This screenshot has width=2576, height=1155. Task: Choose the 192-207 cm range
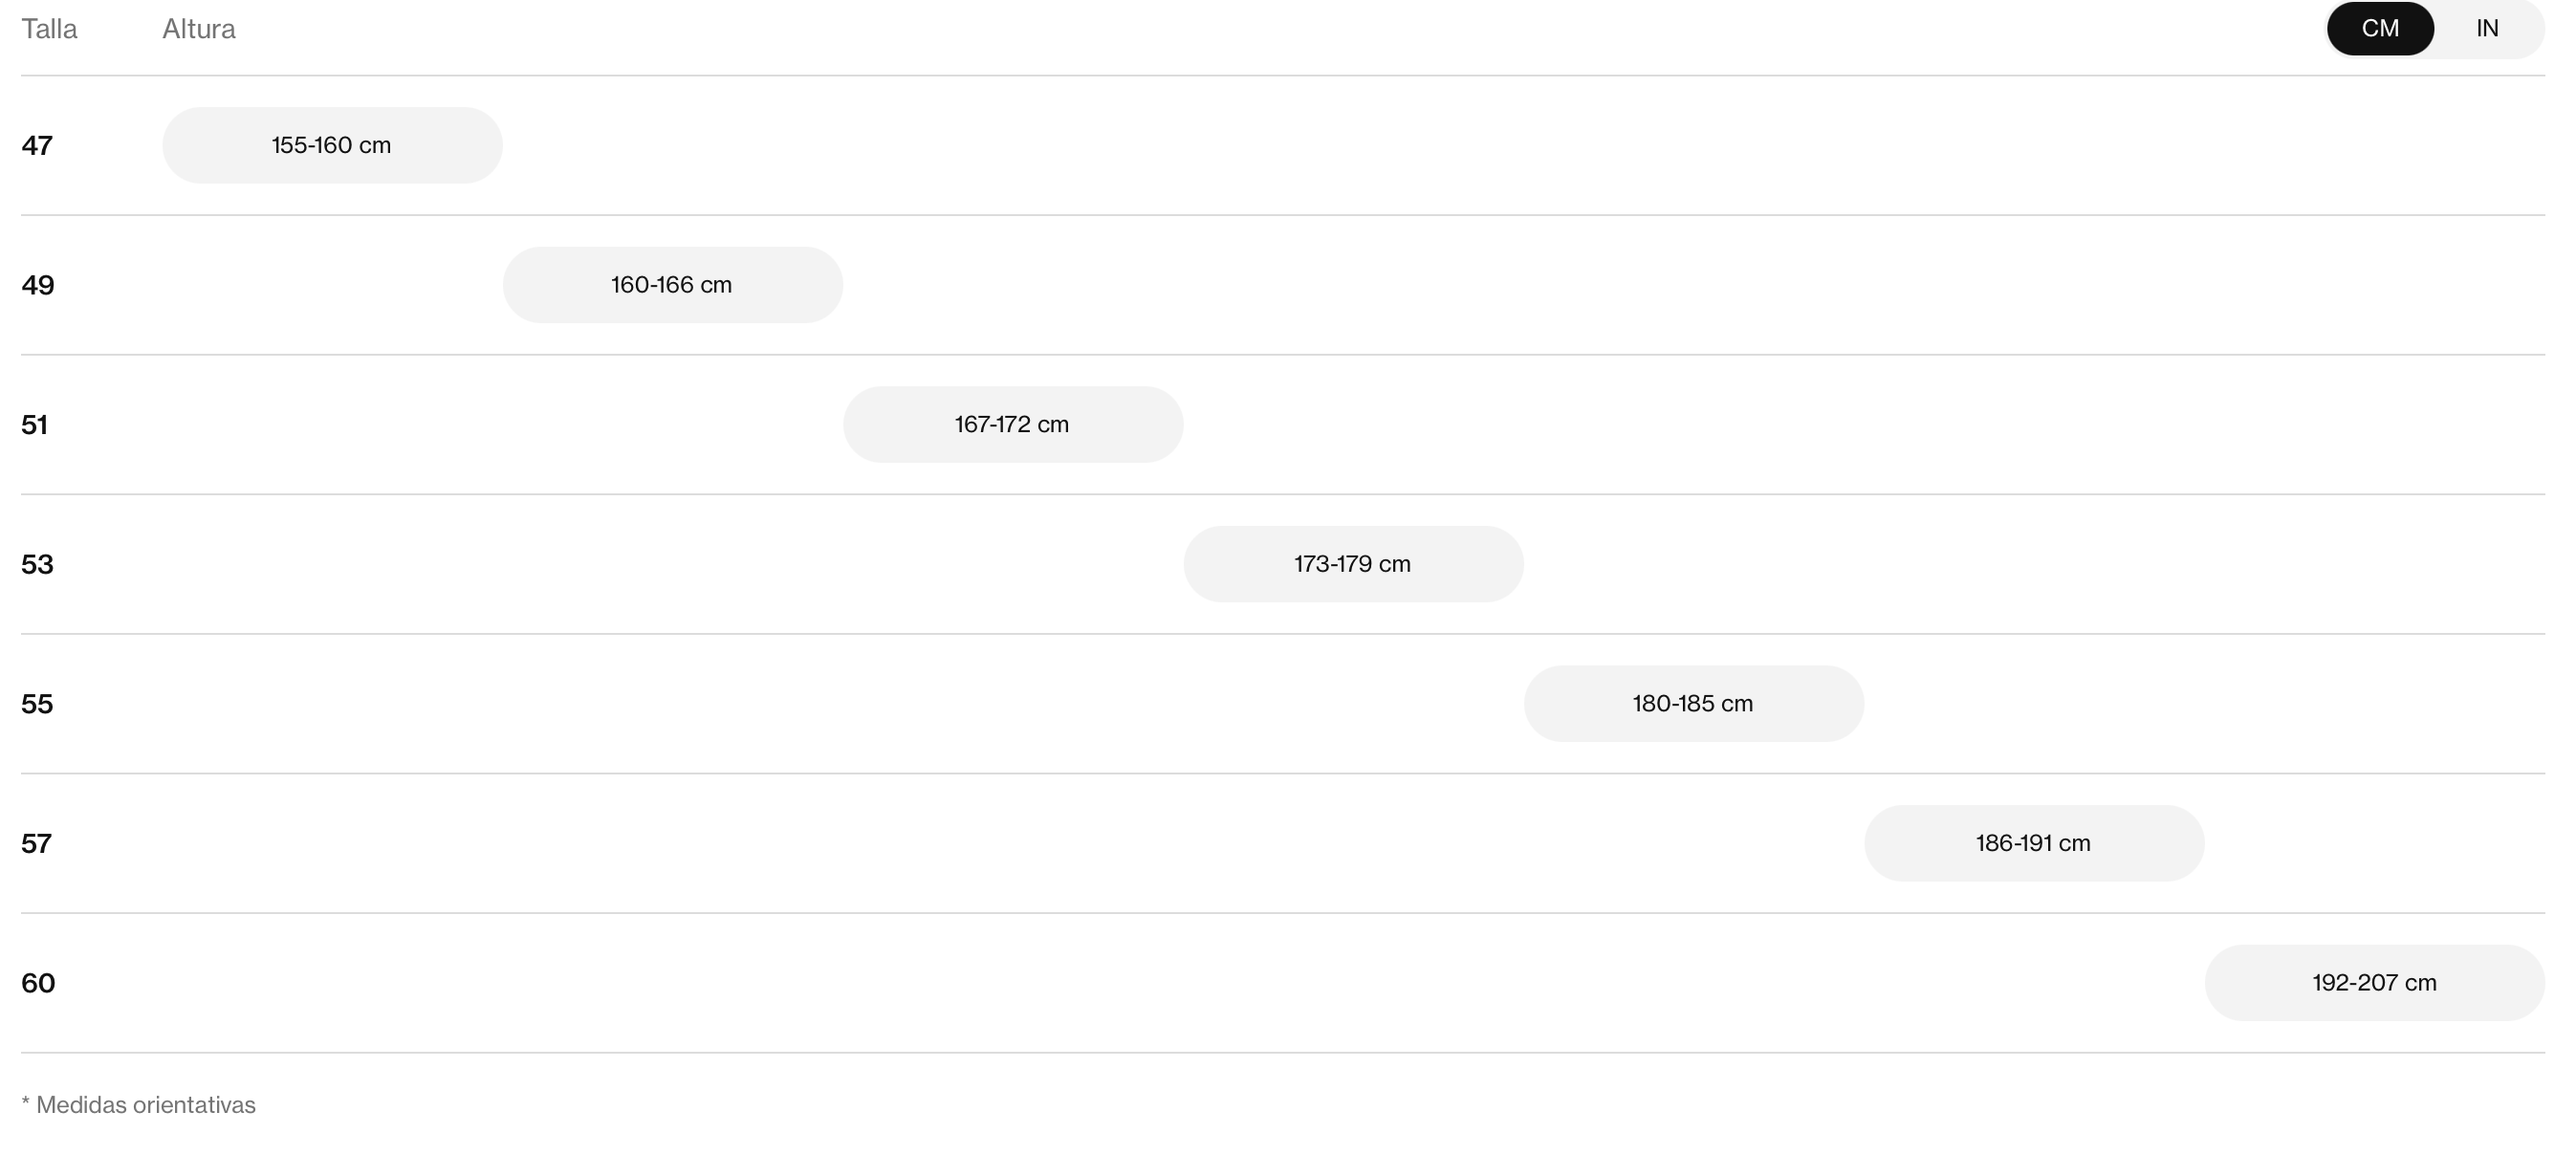point(2374,983)
